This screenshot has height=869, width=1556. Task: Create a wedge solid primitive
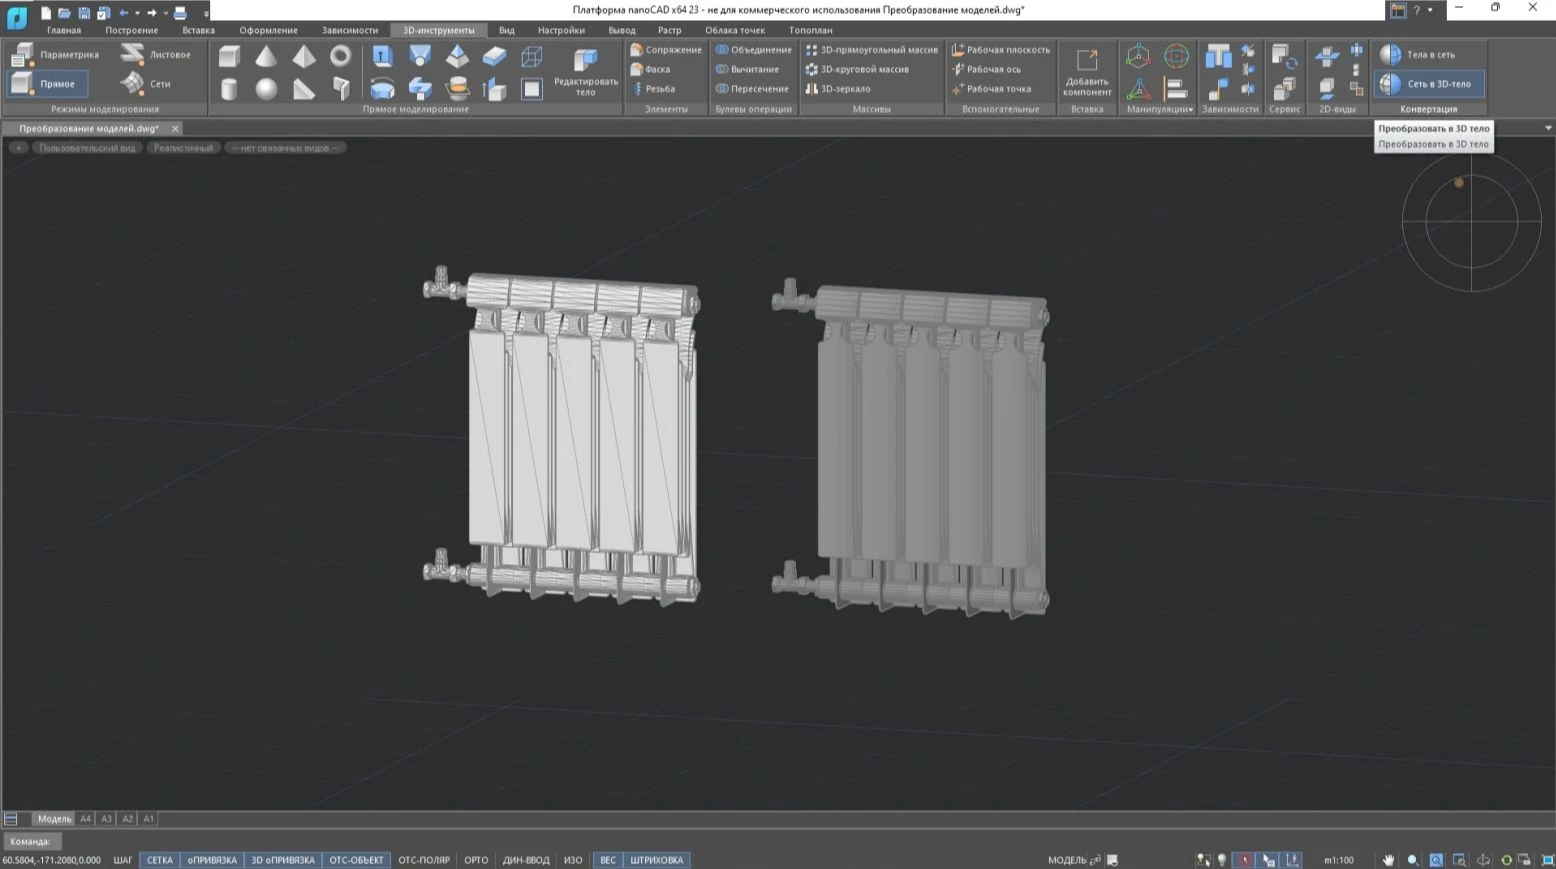[304, 89]
